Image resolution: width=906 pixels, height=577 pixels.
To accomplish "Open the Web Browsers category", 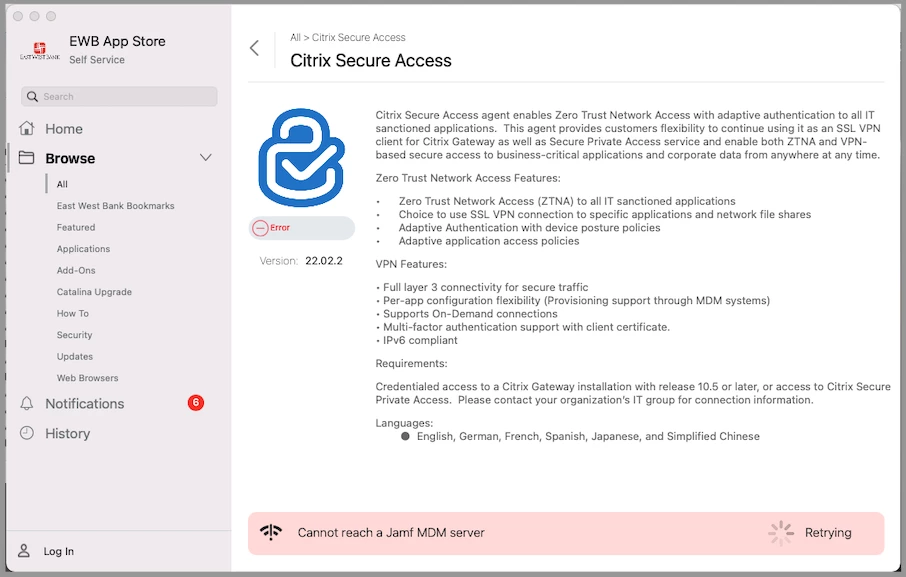I will coord(87,378).
